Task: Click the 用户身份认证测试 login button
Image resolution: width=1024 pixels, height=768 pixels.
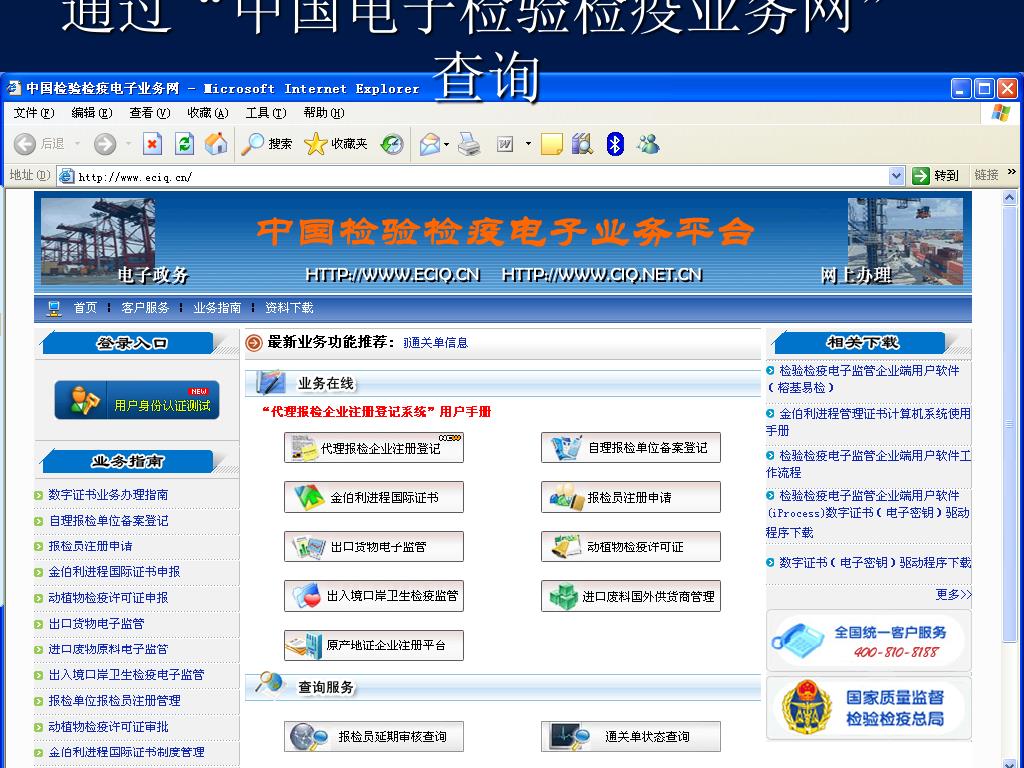Action: tap(136, 400)
